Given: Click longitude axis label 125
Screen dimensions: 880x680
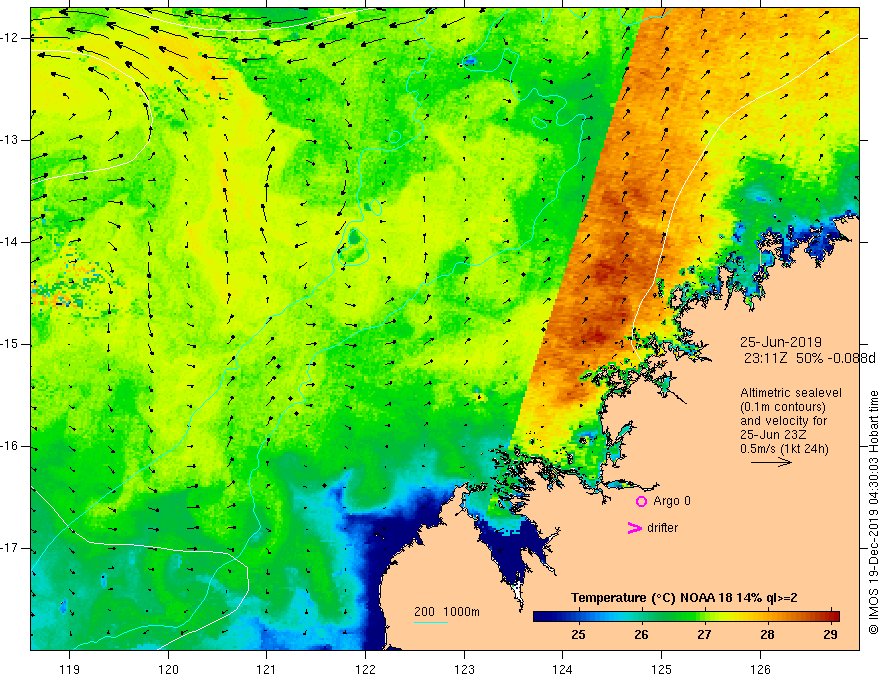Looking at the screenshot, I should tap(662, 669).
